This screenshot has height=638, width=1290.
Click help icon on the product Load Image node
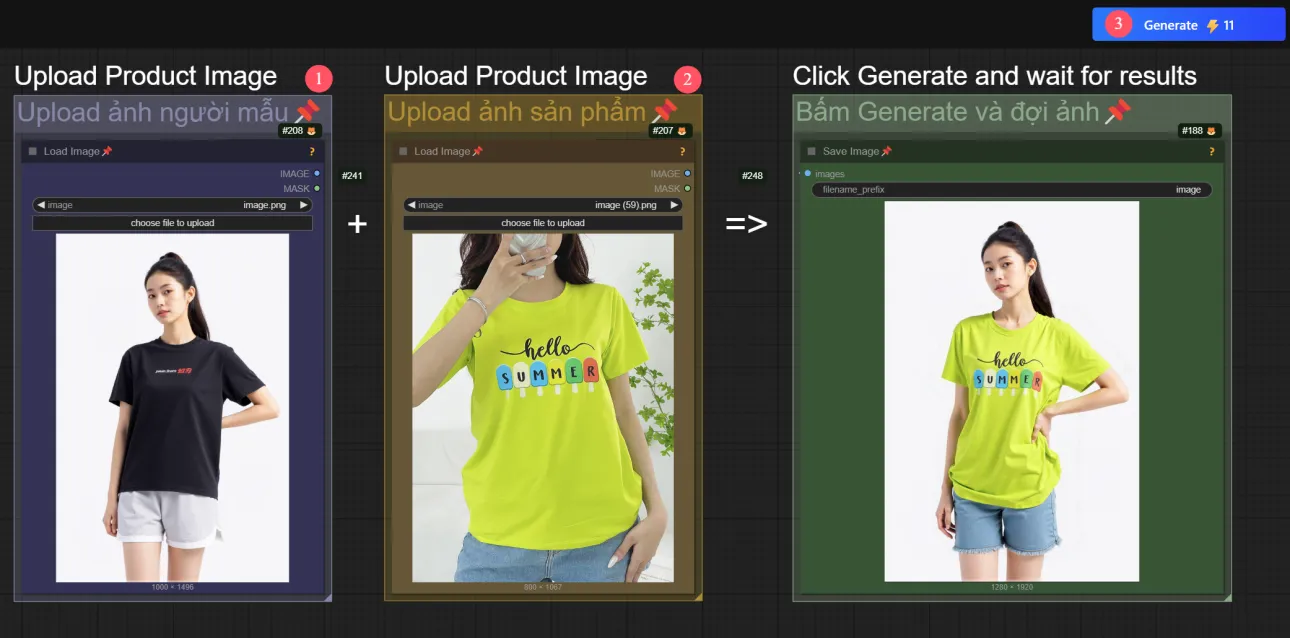tap(683, 152)
